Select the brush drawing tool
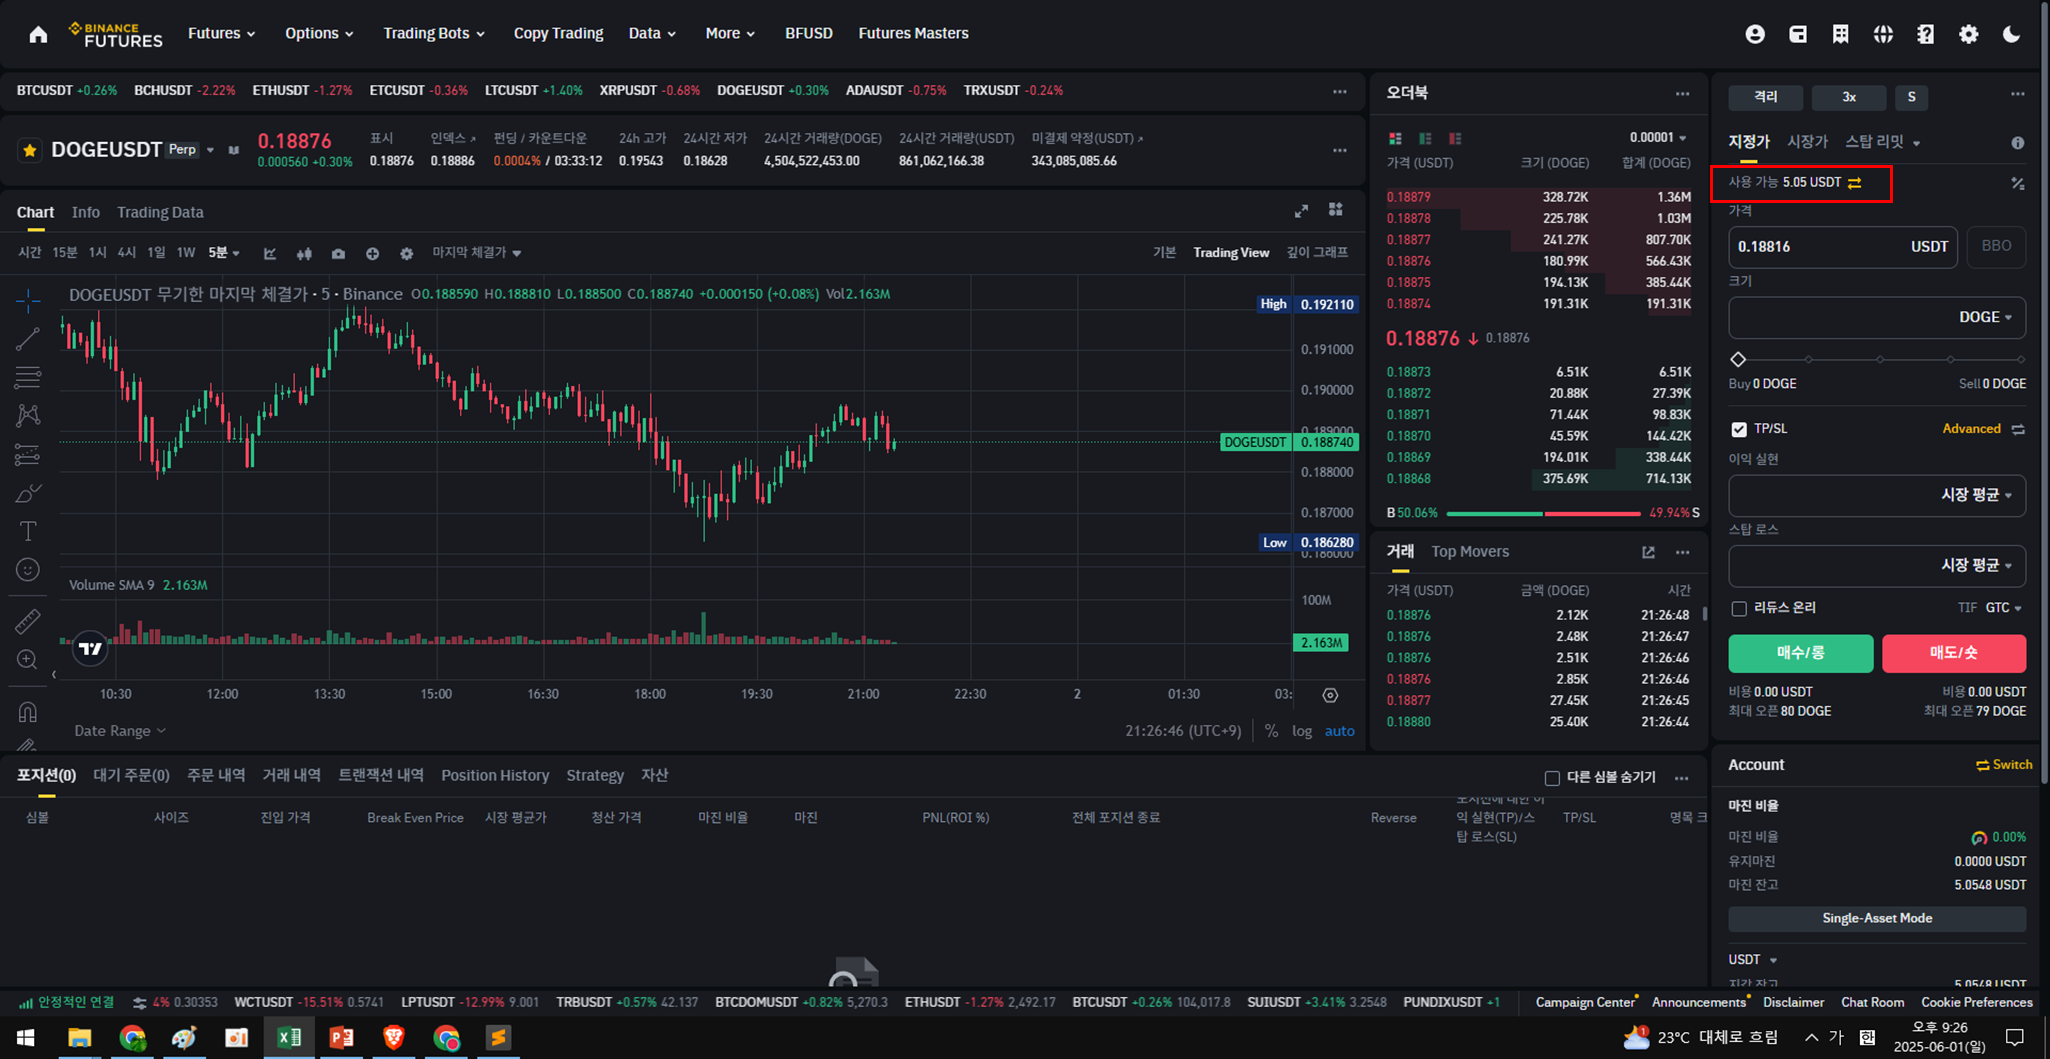 [28, 493]
